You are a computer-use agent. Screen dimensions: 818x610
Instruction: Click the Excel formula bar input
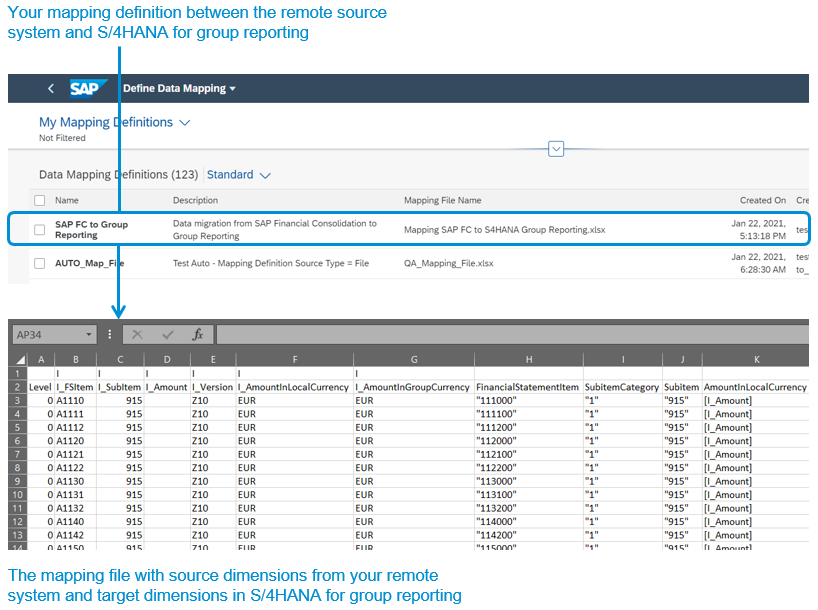(x=512, y=334)
